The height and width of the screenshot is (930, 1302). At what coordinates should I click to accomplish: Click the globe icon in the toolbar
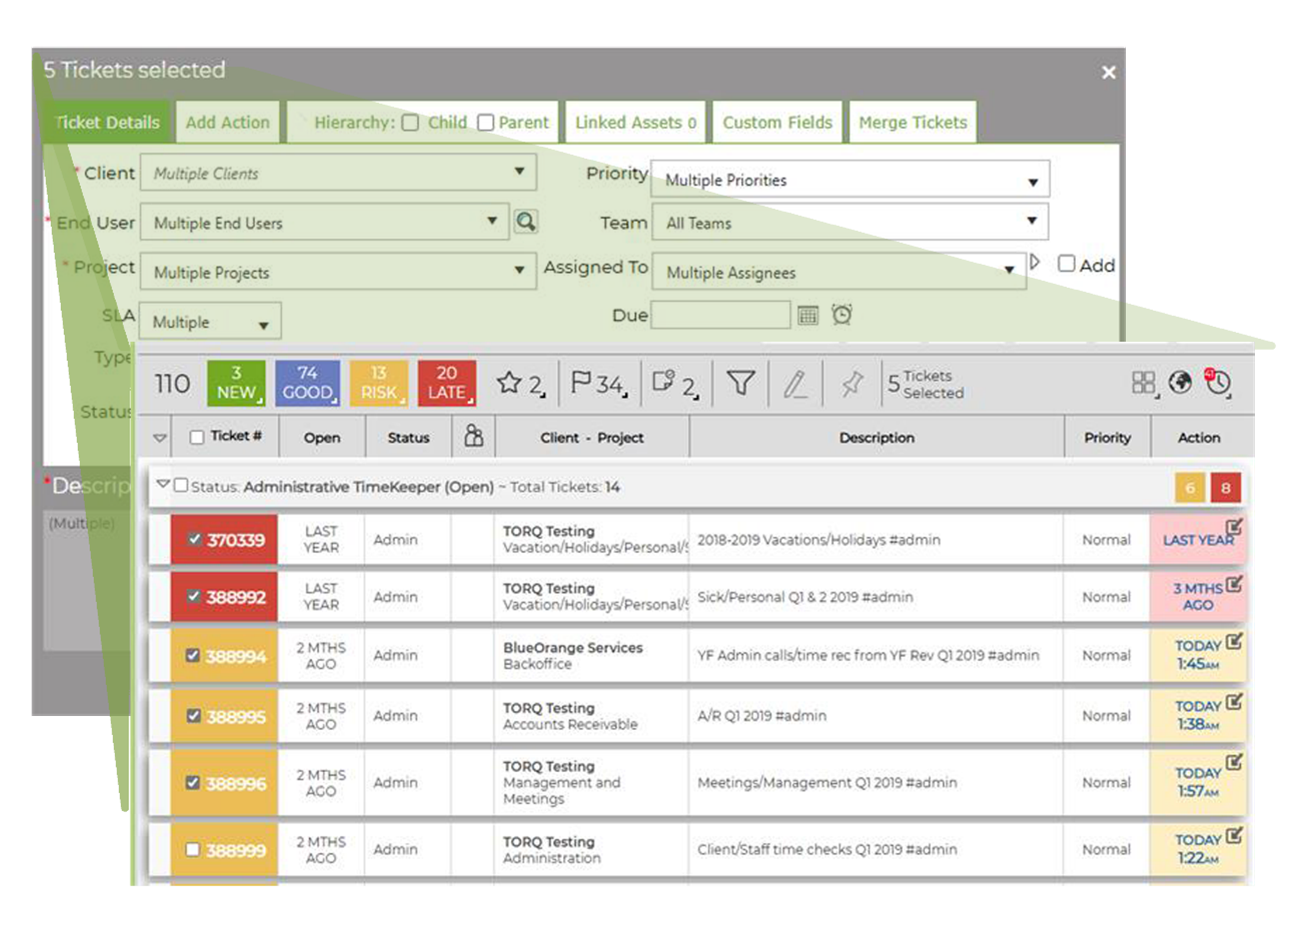tap(1180, 382)
